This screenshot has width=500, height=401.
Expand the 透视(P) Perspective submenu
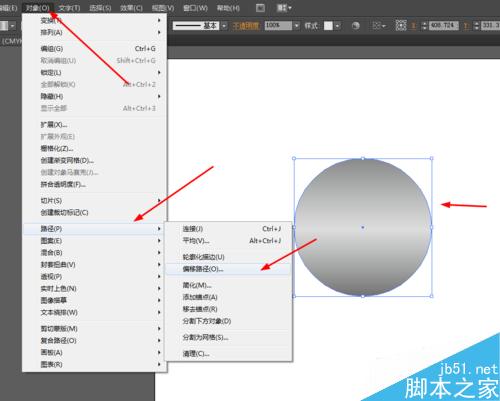[x=94, y=277]
